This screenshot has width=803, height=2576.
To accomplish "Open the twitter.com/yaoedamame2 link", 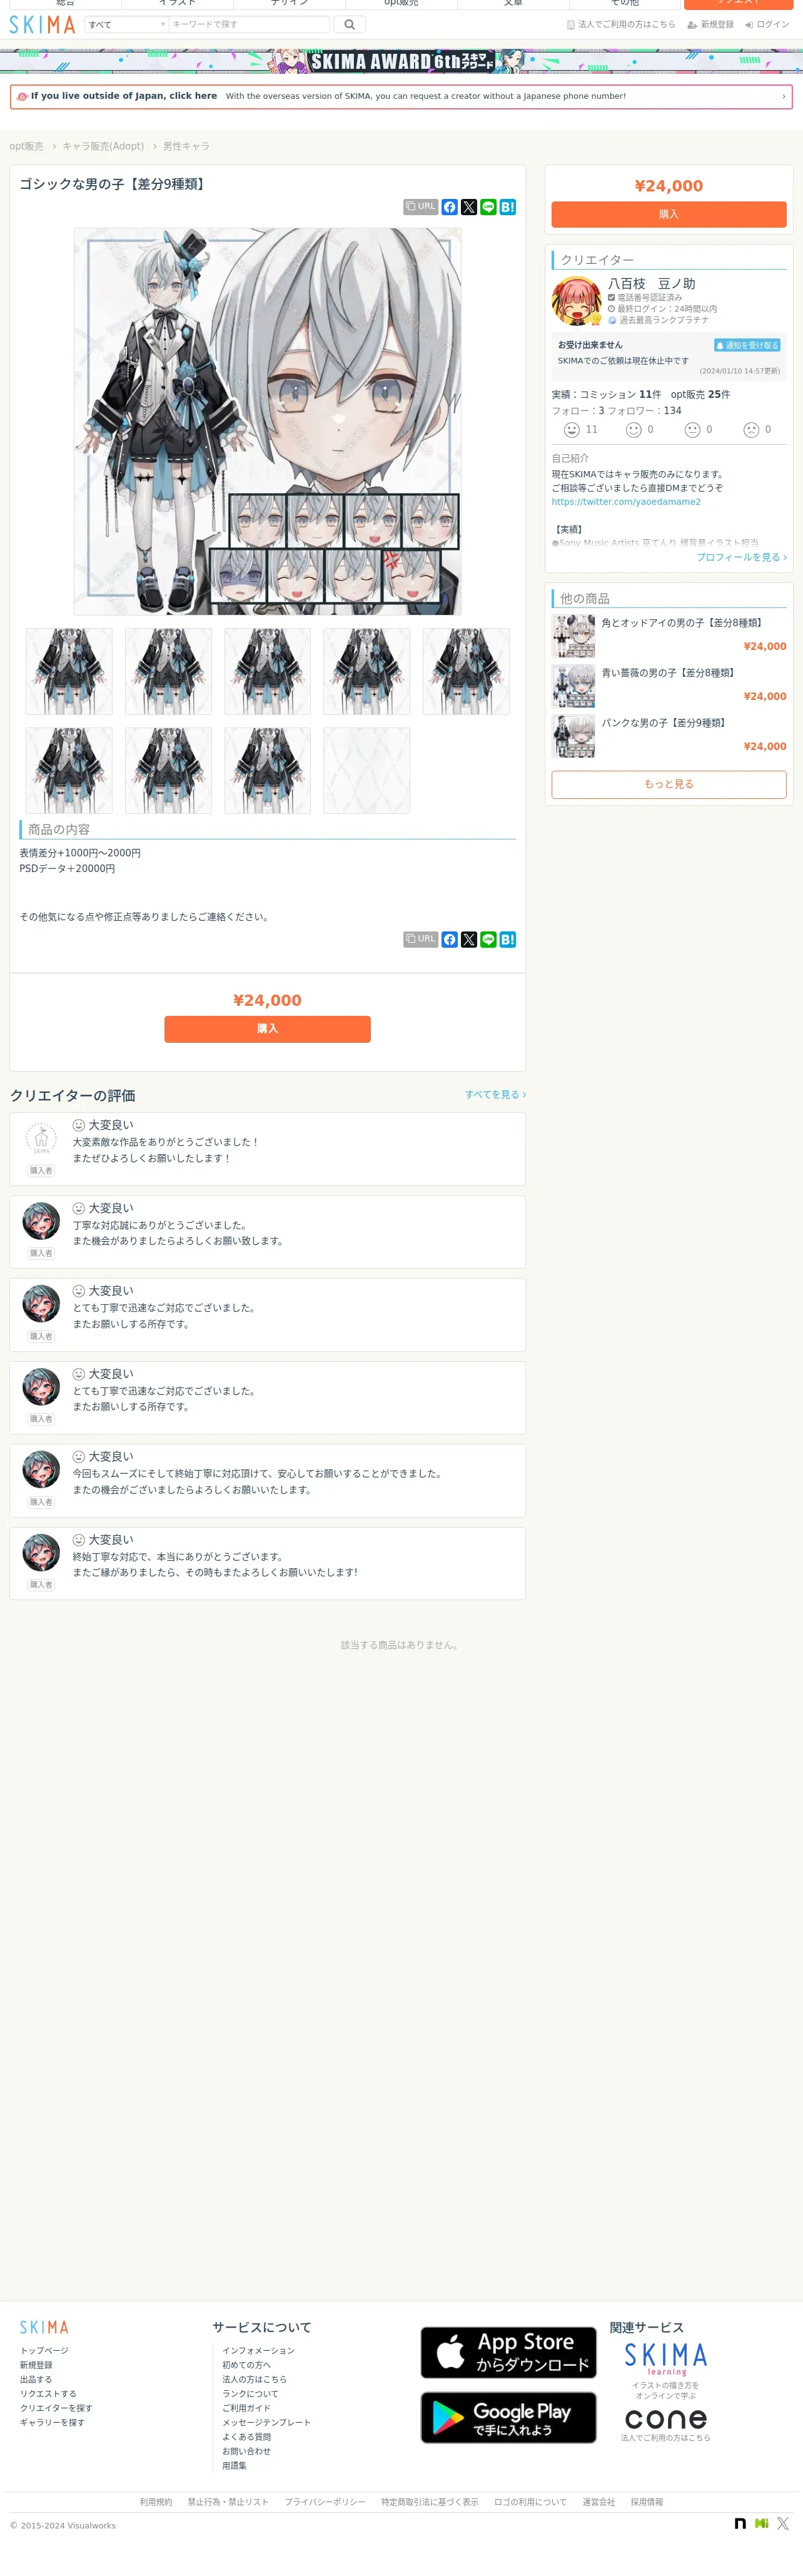I will (626, 502).
